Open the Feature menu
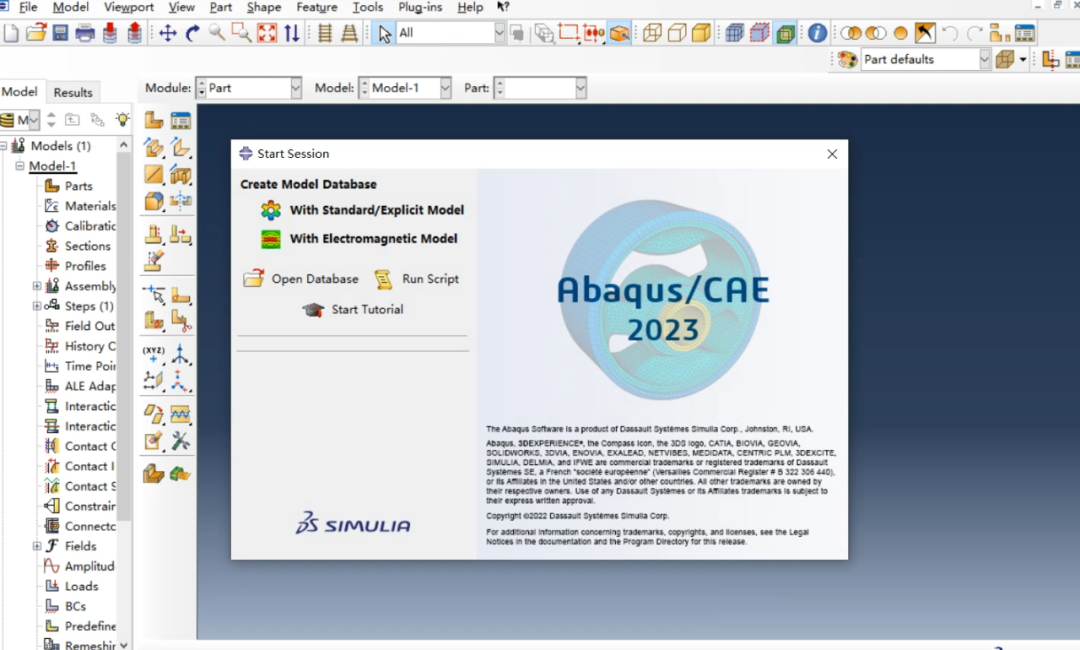Image resolution: width=1080 pixels, height=650 pixels. click(317, 7)
